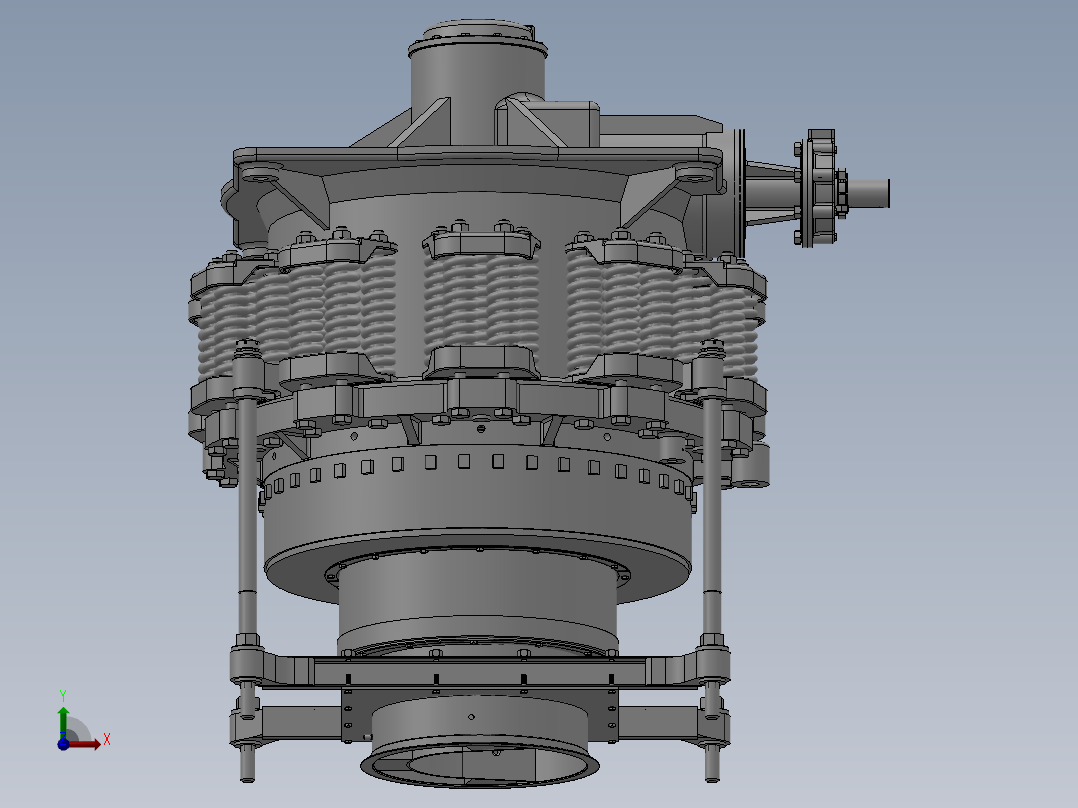
Task: Click the red X axis of the orientation triad
Action: click(84, 744)
